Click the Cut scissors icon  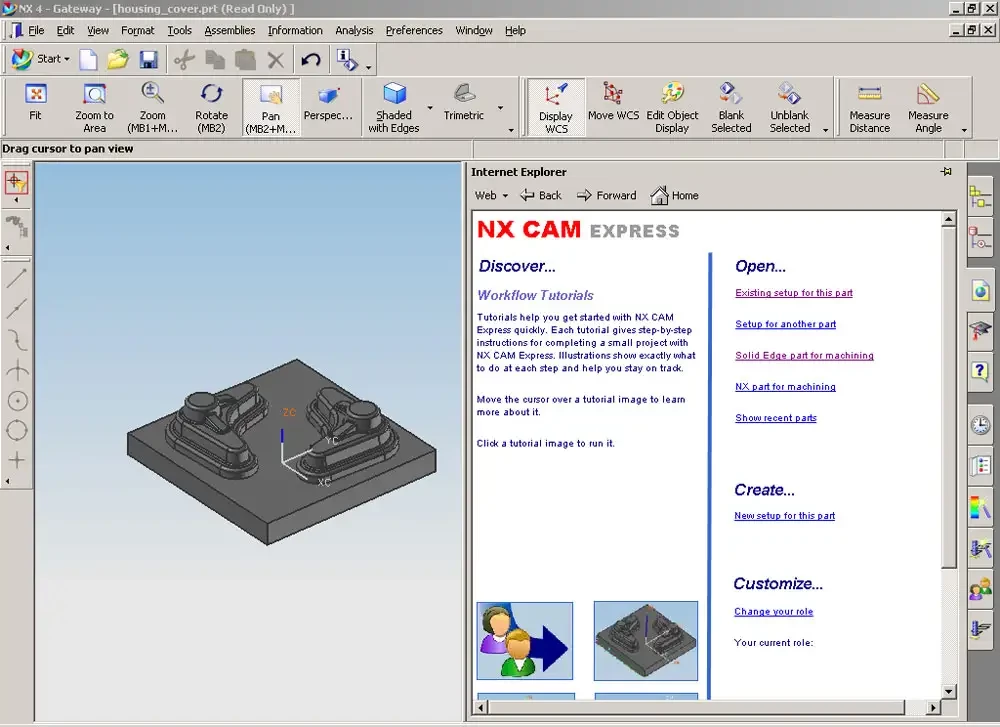pos(184,60)
